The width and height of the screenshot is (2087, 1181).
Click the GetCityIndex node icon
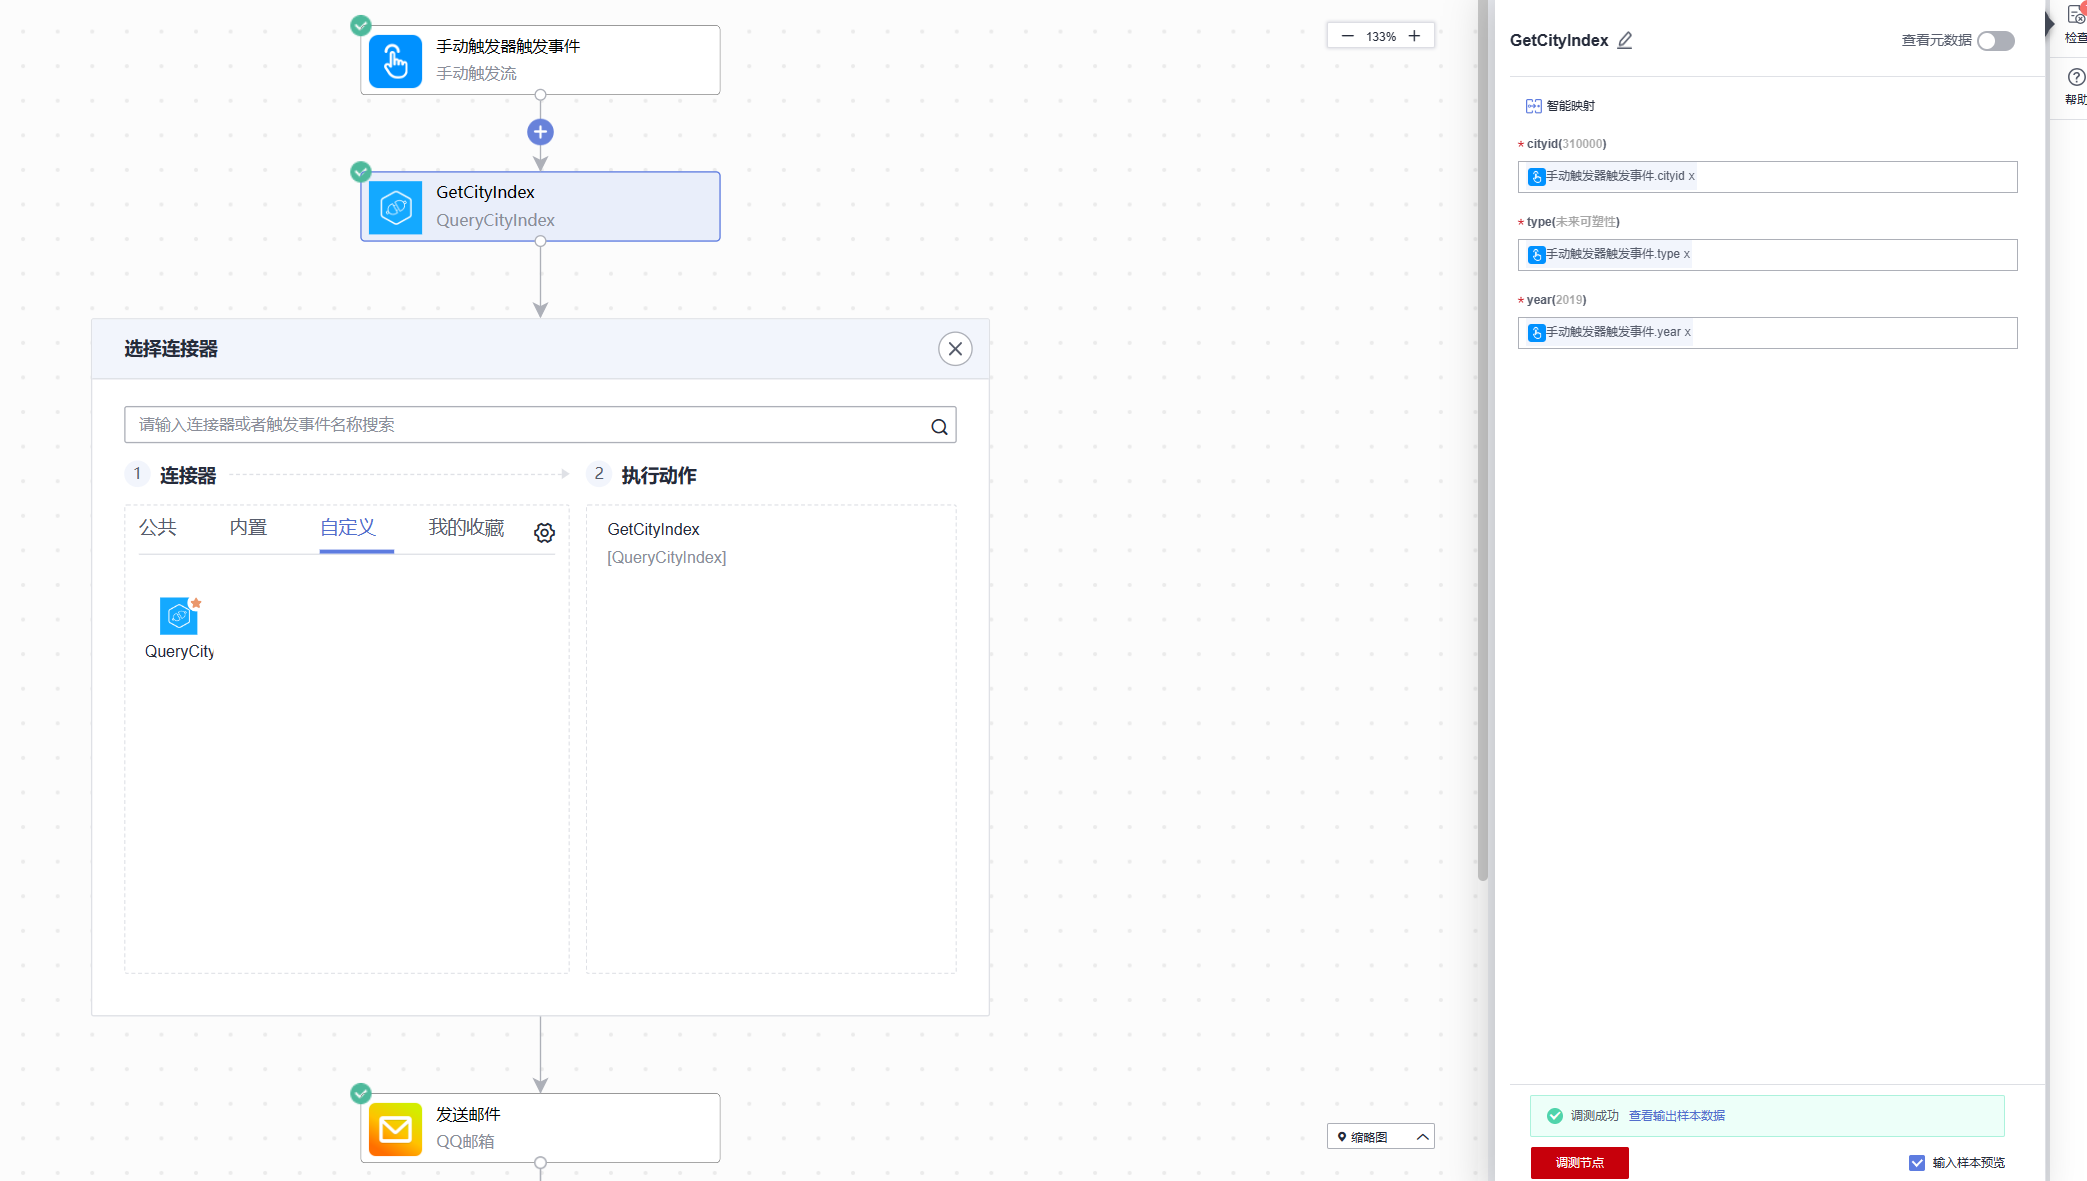click(x=395, y=207)
